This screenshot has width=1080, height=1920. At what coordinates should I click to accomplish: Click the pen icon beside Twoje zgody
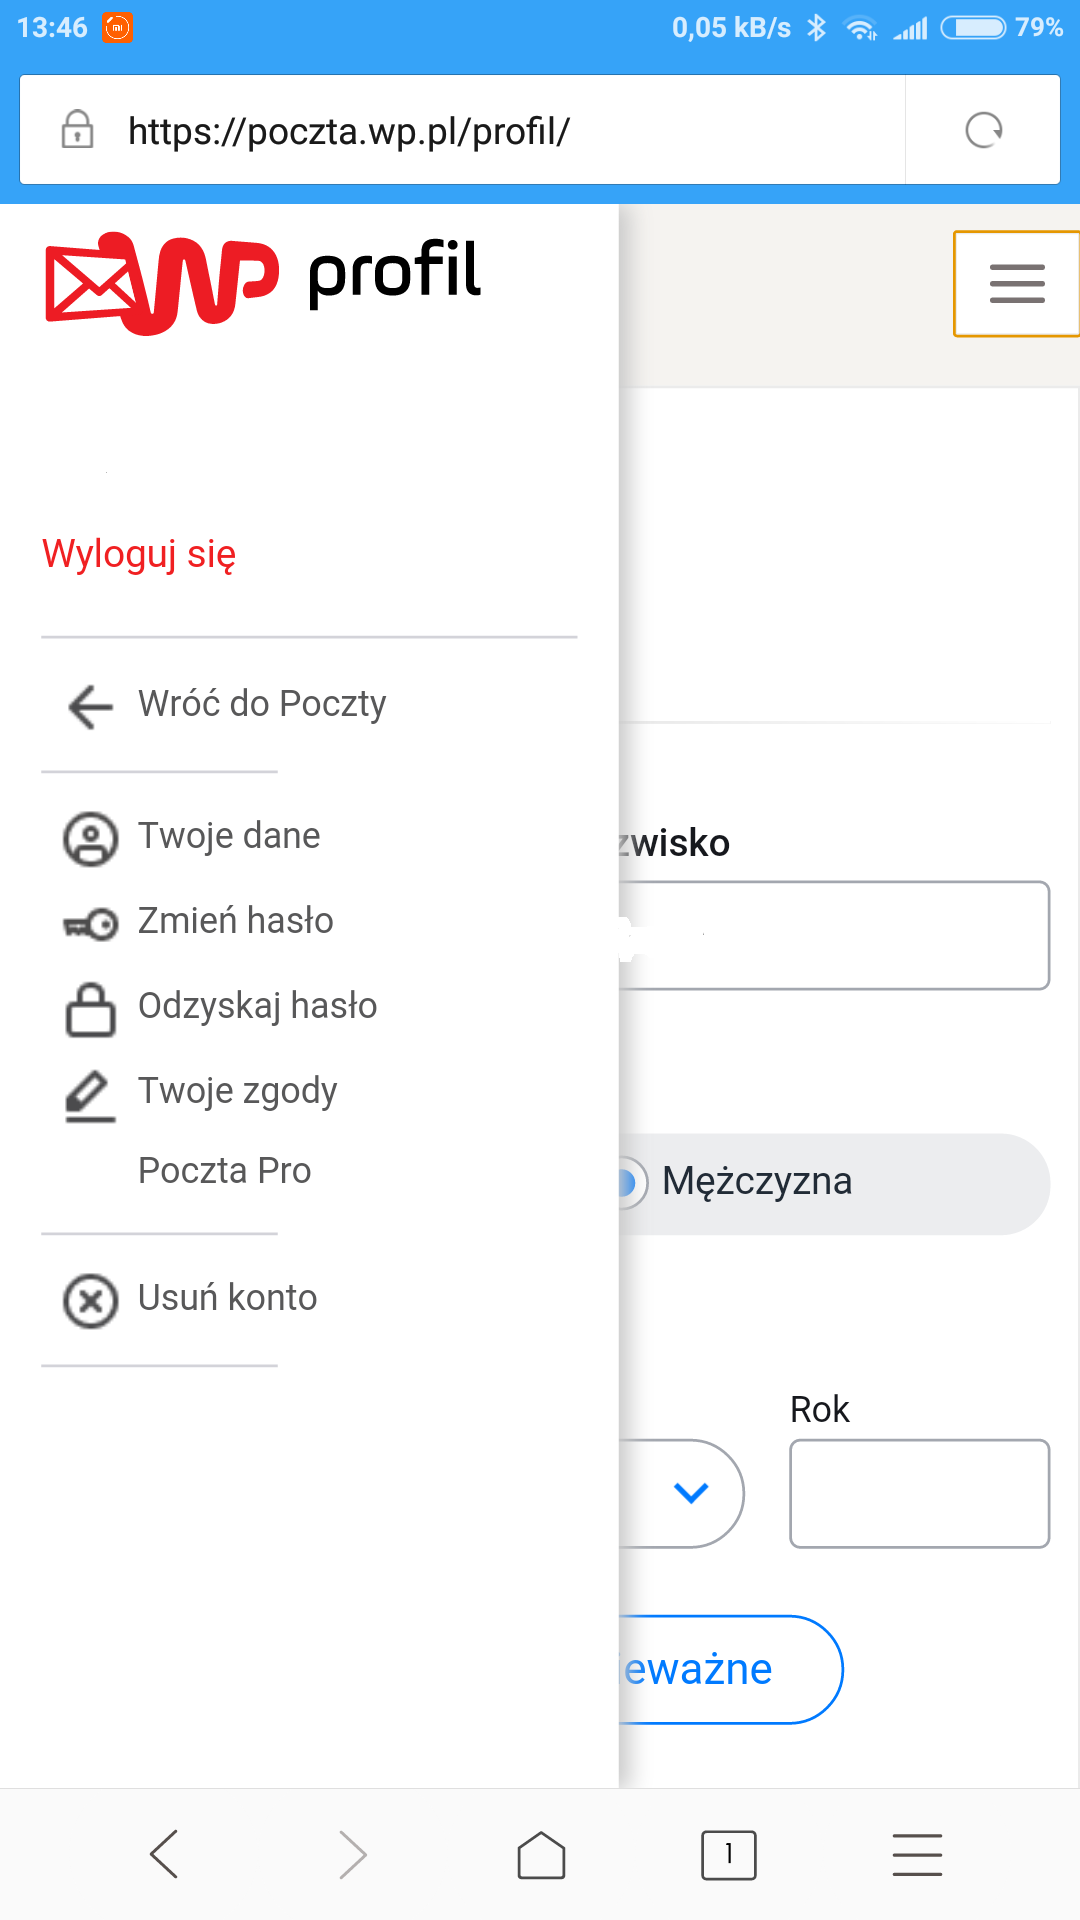(x=90, y=1095)
